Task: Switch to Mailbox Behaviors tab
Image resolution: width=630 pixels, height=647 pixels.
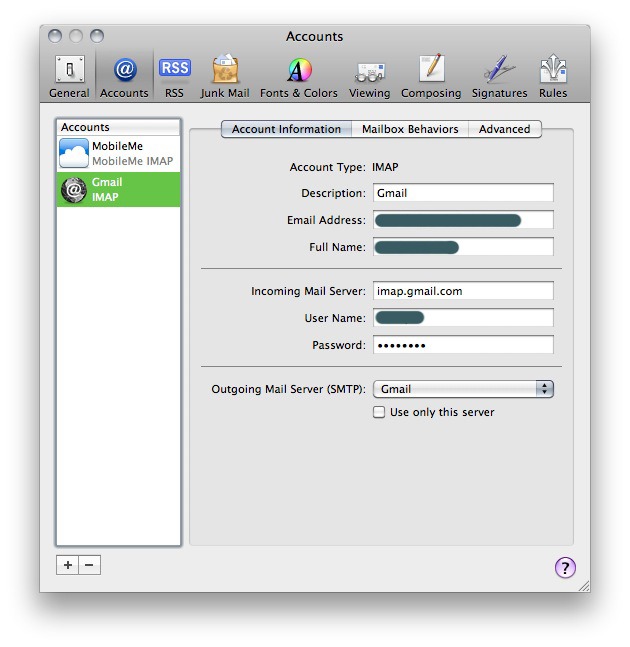Action: pos(410,129)
